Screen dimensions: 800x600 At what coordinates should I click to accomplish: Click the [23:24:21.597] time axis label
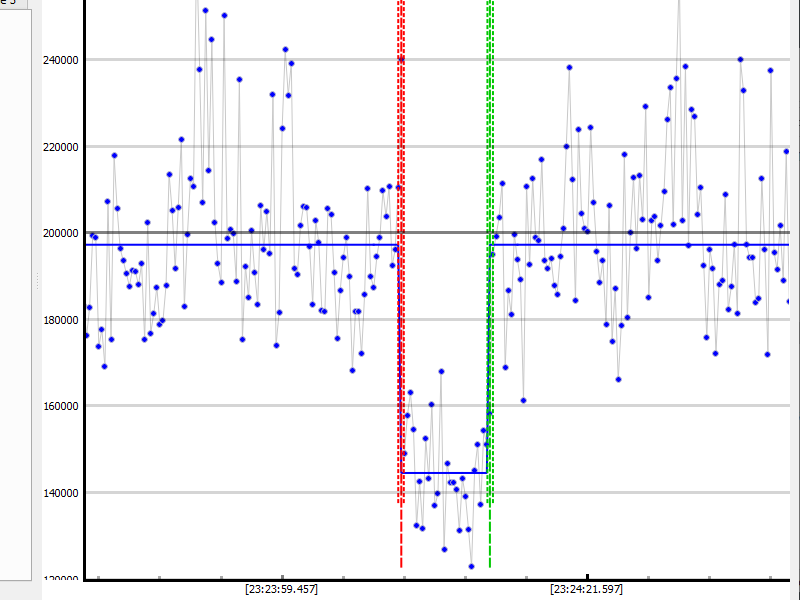(x=586, y=590)
